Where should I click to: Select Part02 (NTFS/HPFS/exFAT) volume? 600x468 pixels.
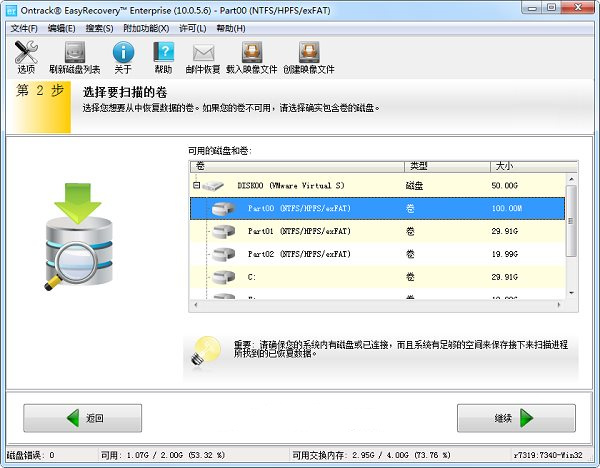pos(377,254)
